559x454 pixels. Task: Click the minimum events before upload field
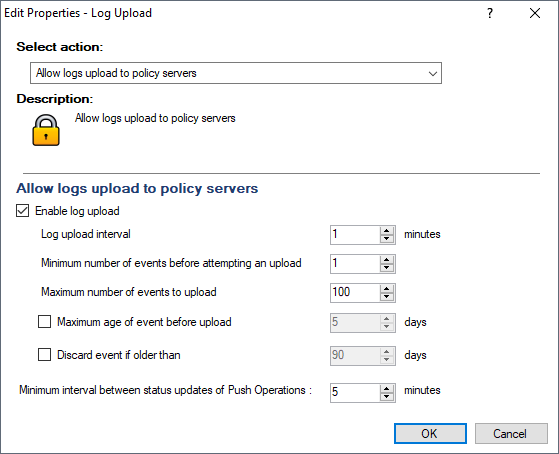click(355, 264)
